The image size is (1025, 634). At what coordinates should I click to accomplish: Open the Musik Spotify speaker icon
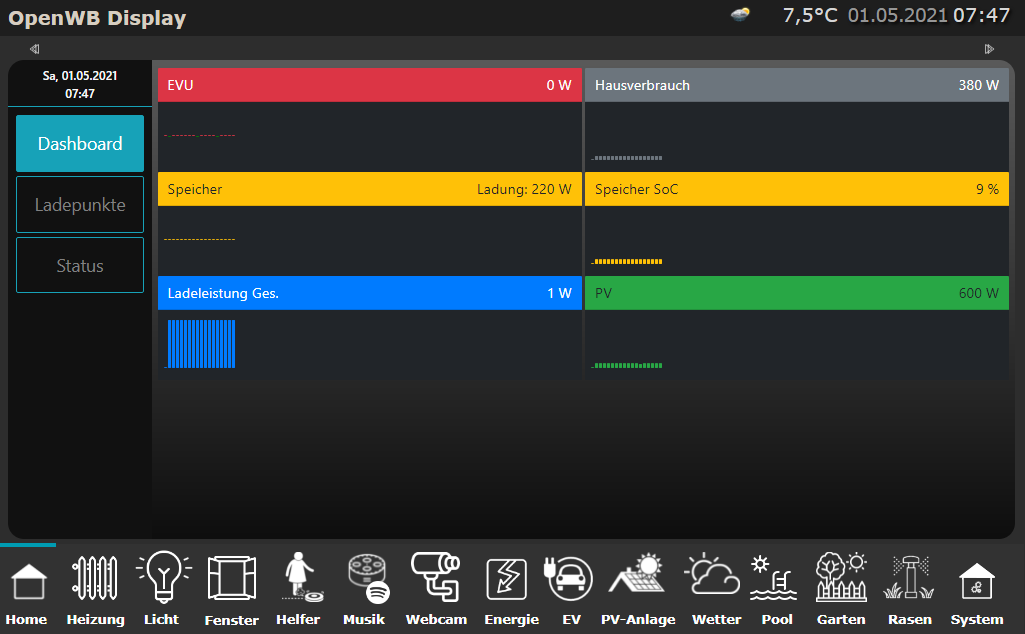tap(364, 580)
